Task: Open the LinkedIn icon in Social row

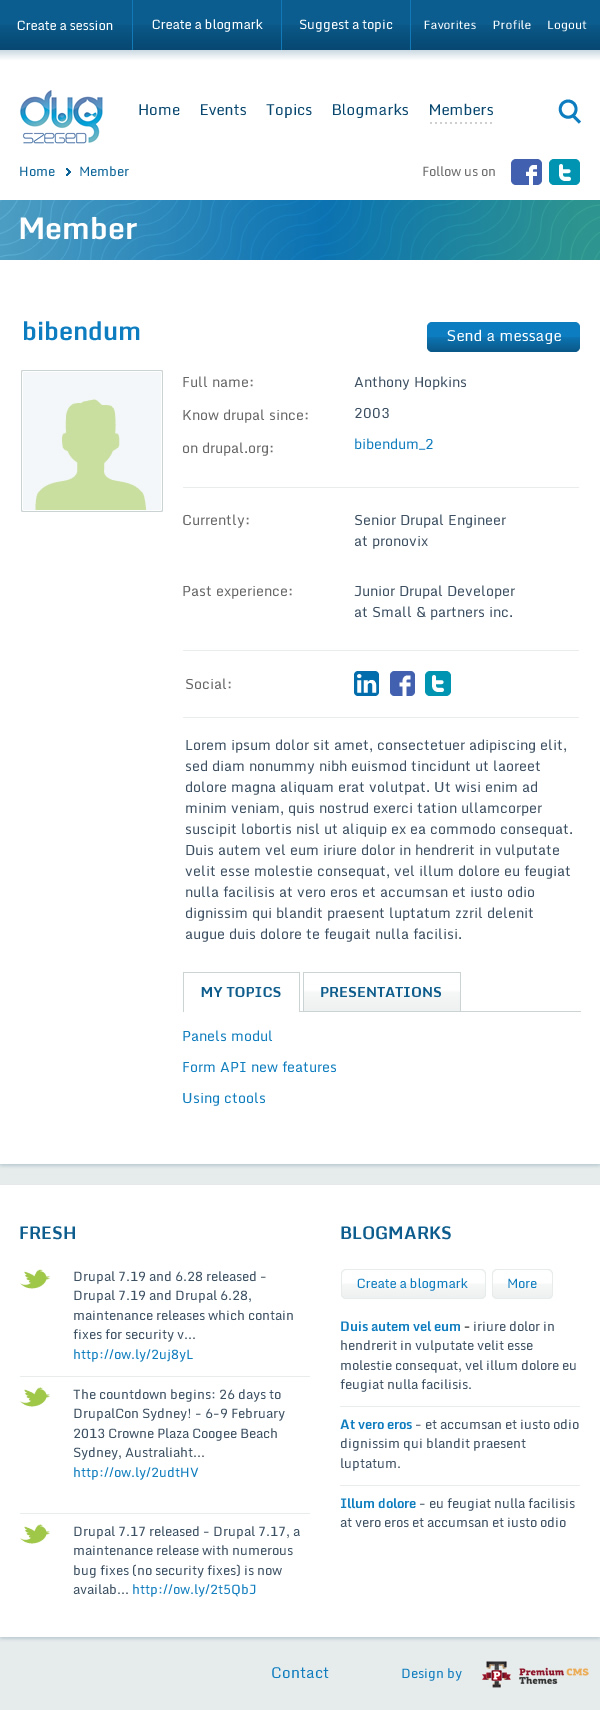Action: (367, 683)
